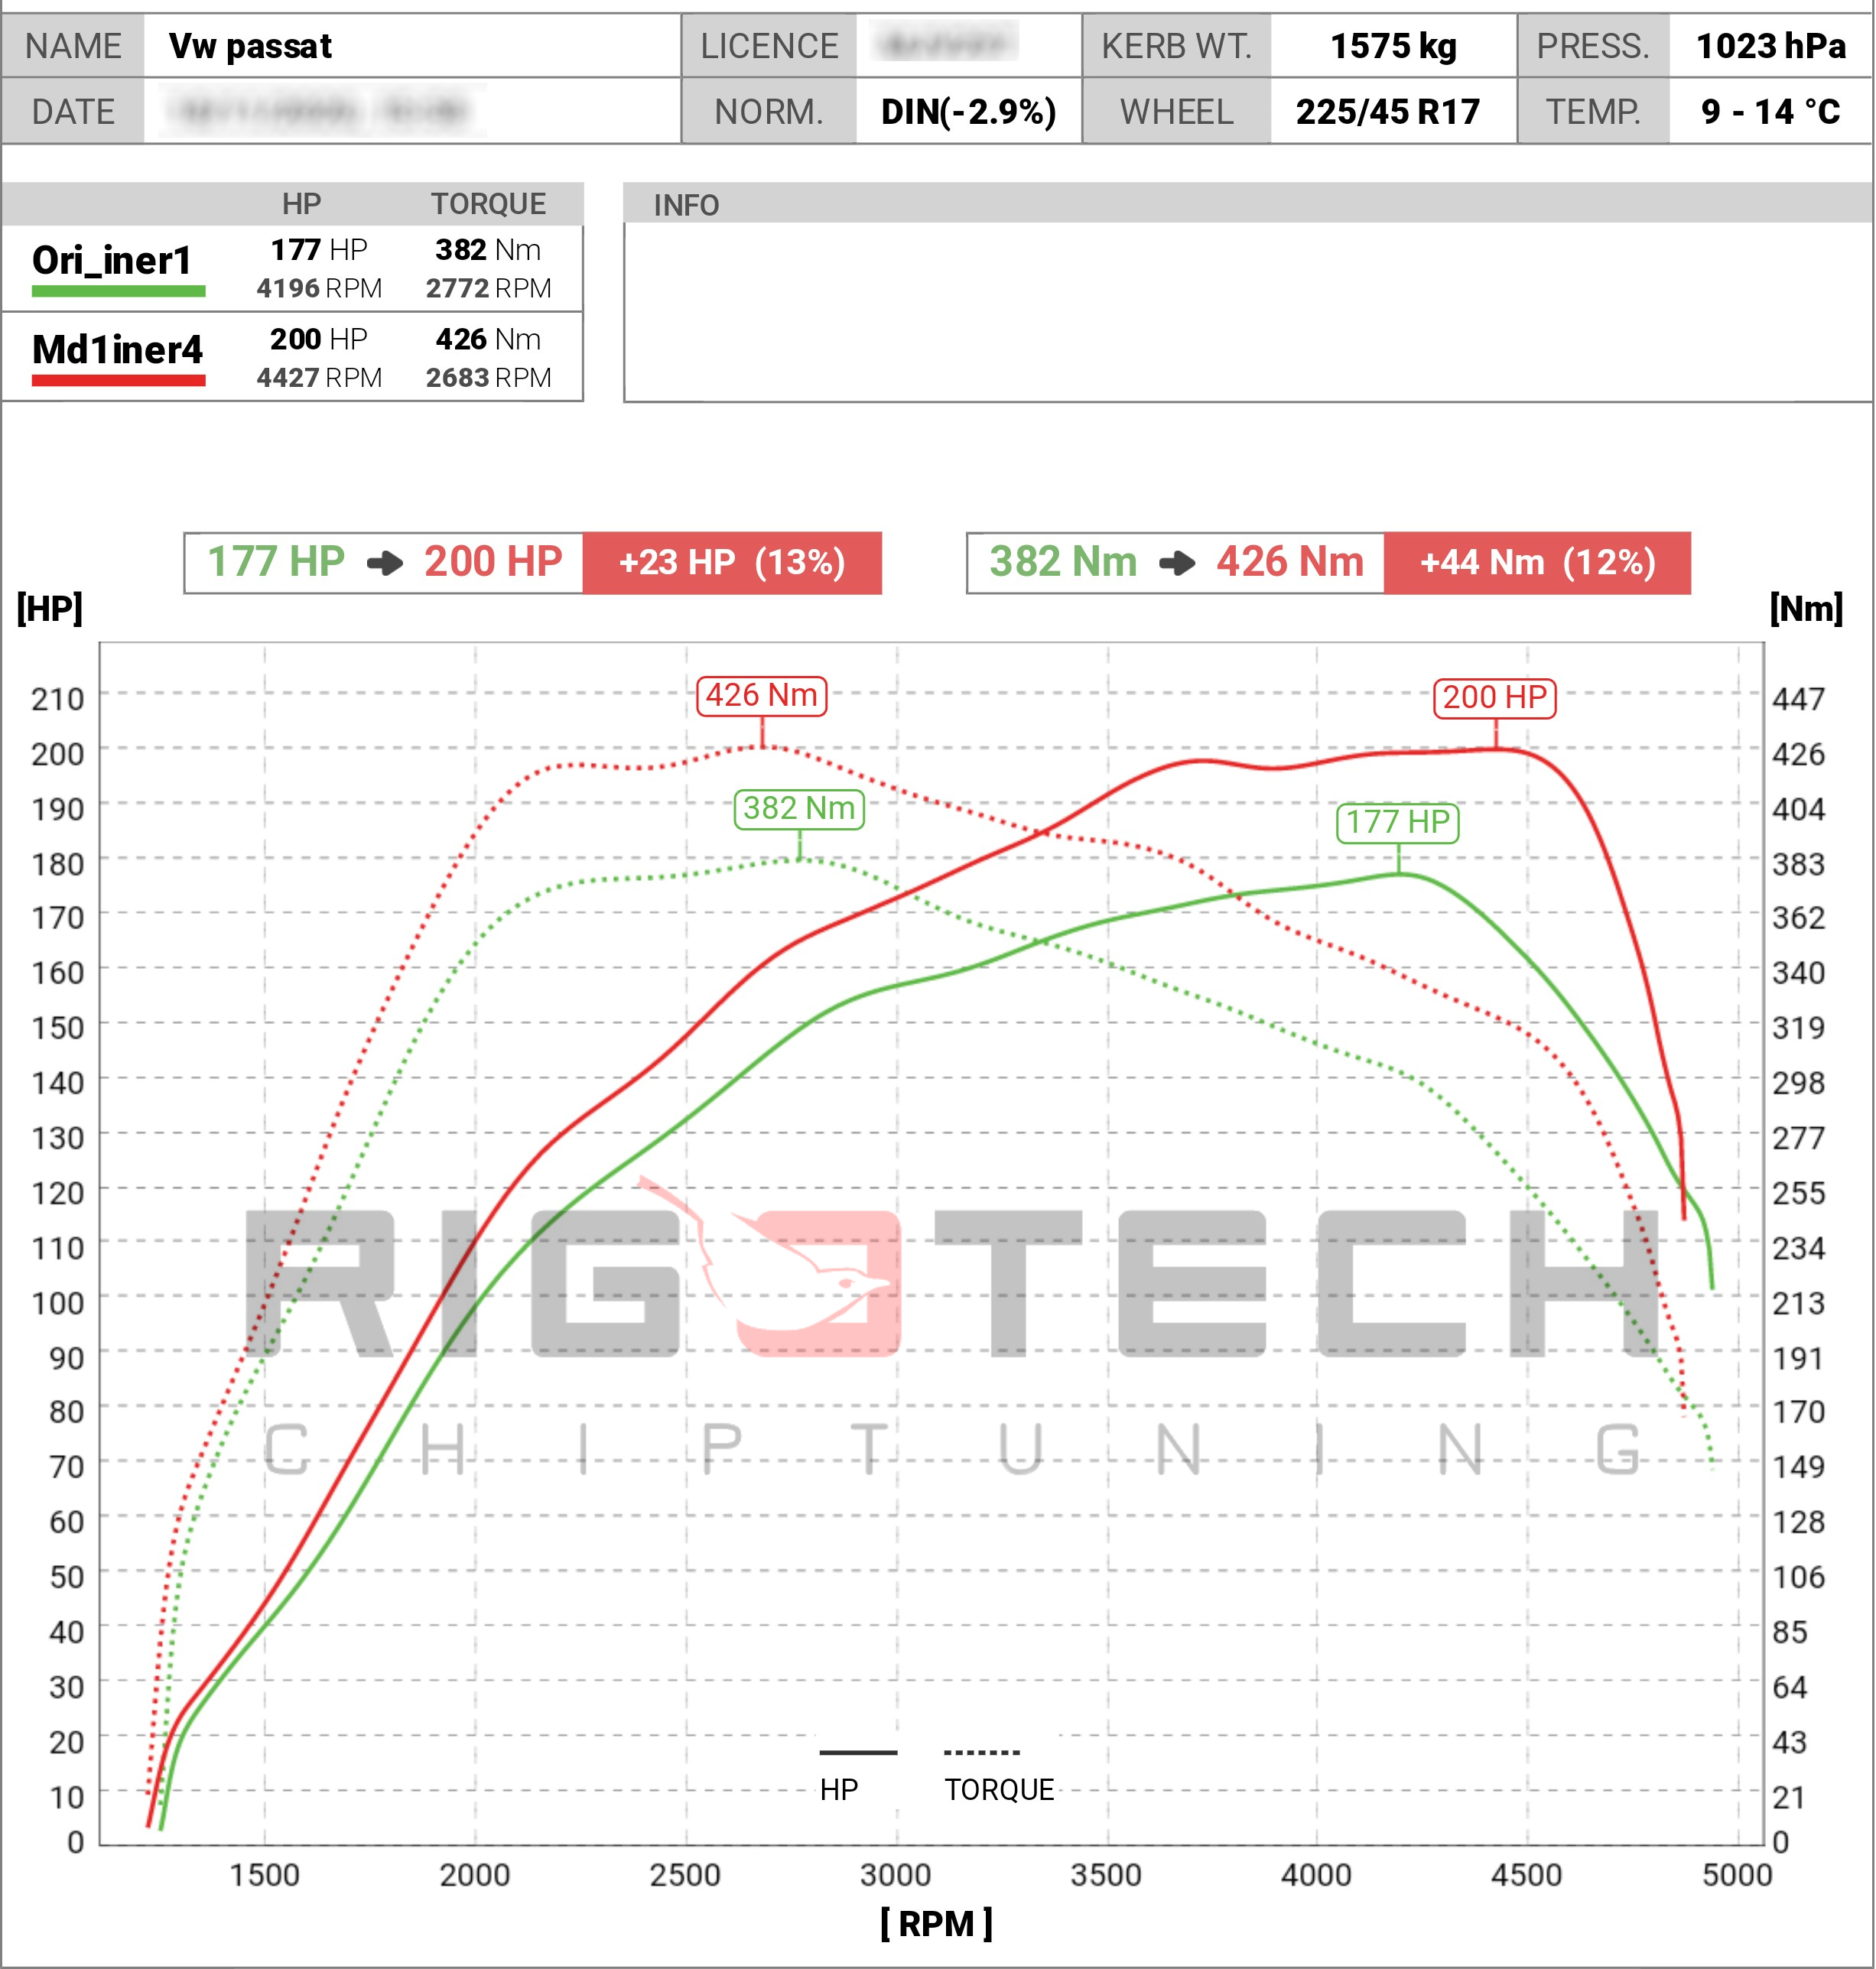Image resolution: width=1876 pixels, height=1969 pixels.
Task: Click the green 177 HP peak callout on chart
Action: (1397, 823)
